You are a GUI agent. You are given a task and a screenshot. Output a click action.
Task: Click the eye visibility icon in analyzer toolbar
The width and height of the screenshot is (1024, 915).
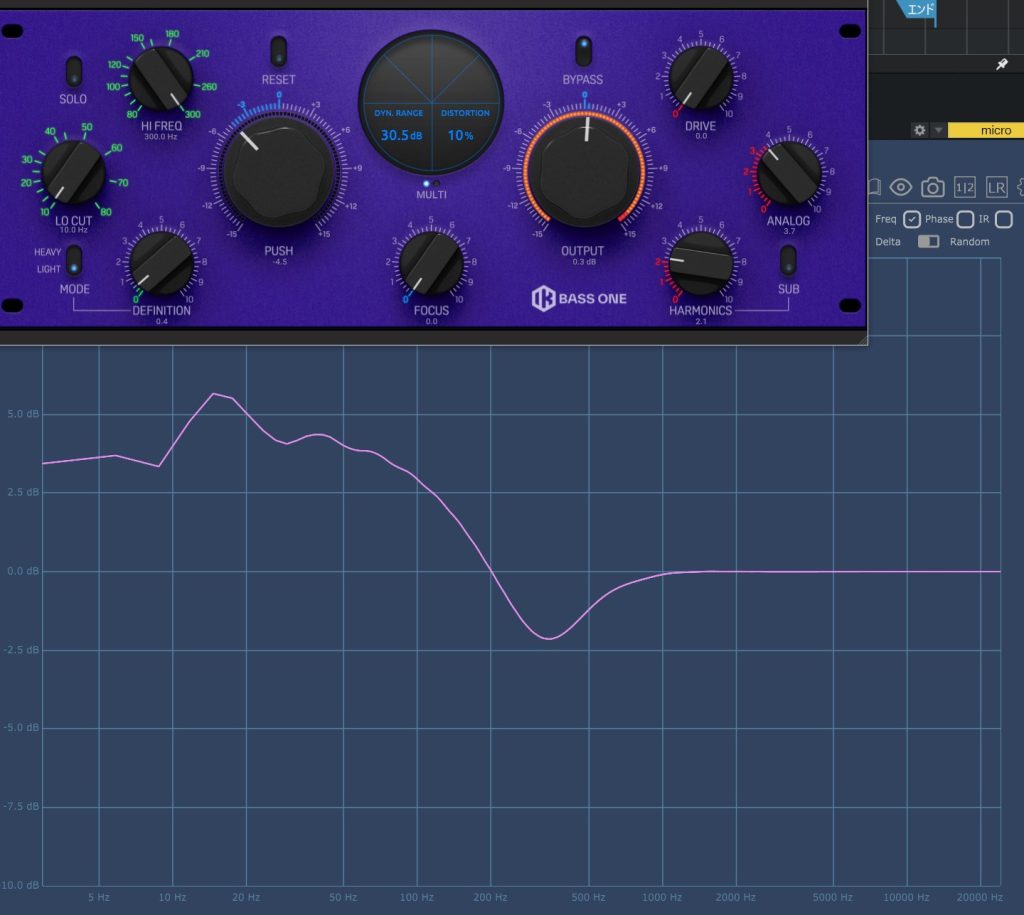(901, 187)
